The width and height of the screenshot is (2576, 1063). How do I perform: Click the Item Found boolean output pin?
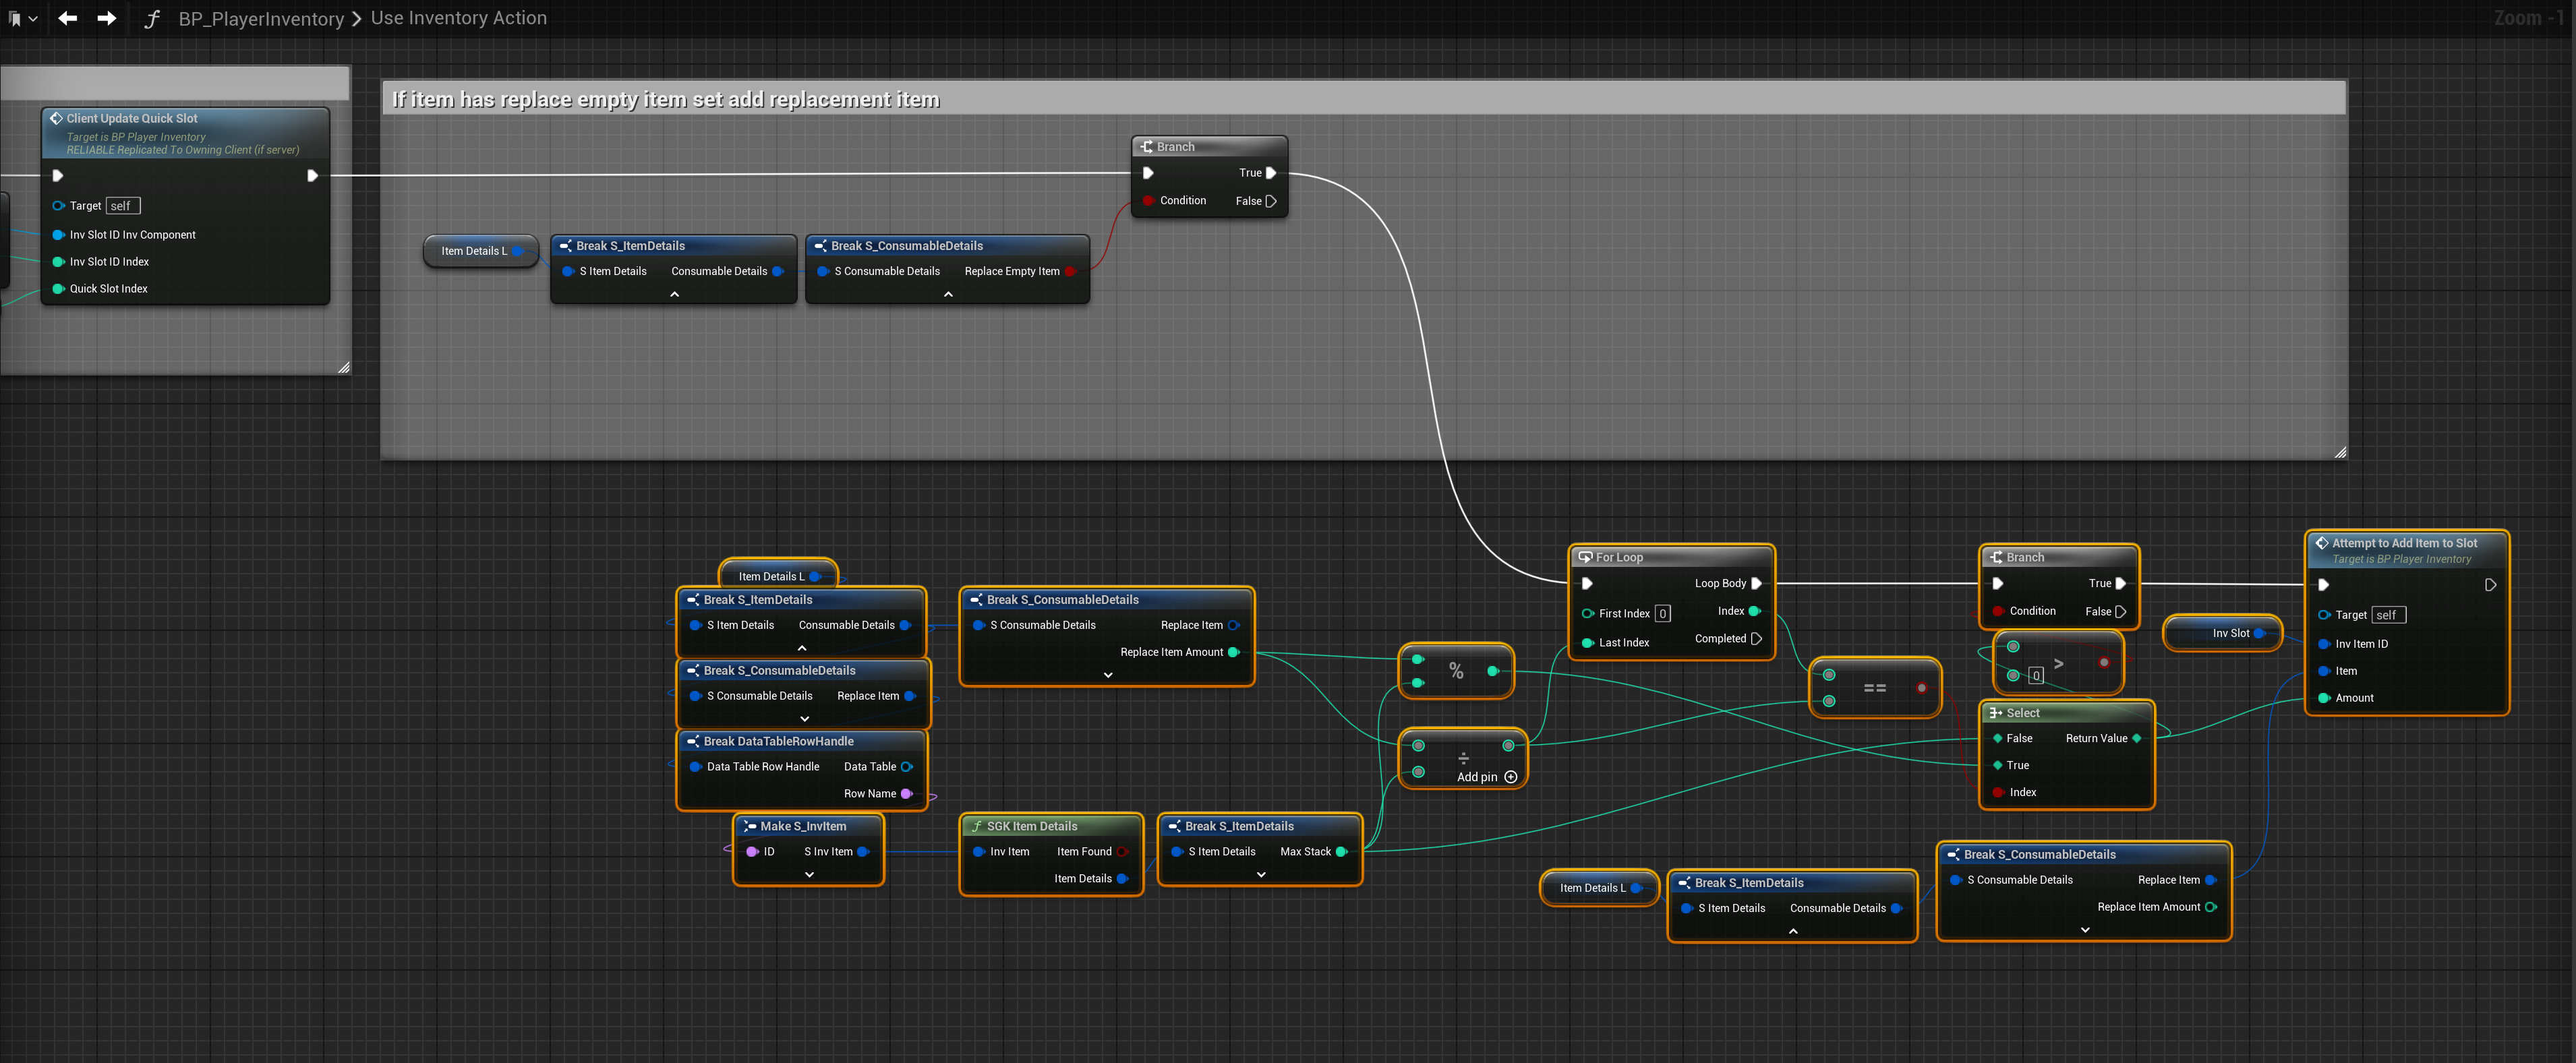tap(1122, 852)
